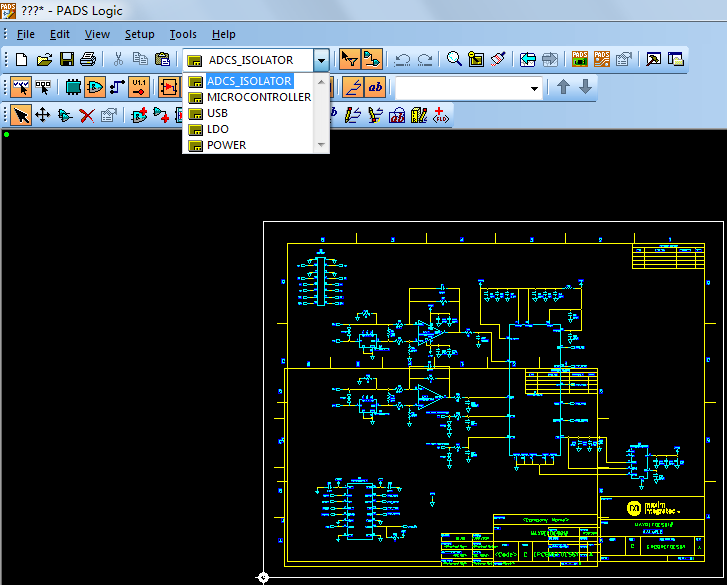Create a new schematic file
This screenshot has height=585, width=727.
tap(21, 59)
